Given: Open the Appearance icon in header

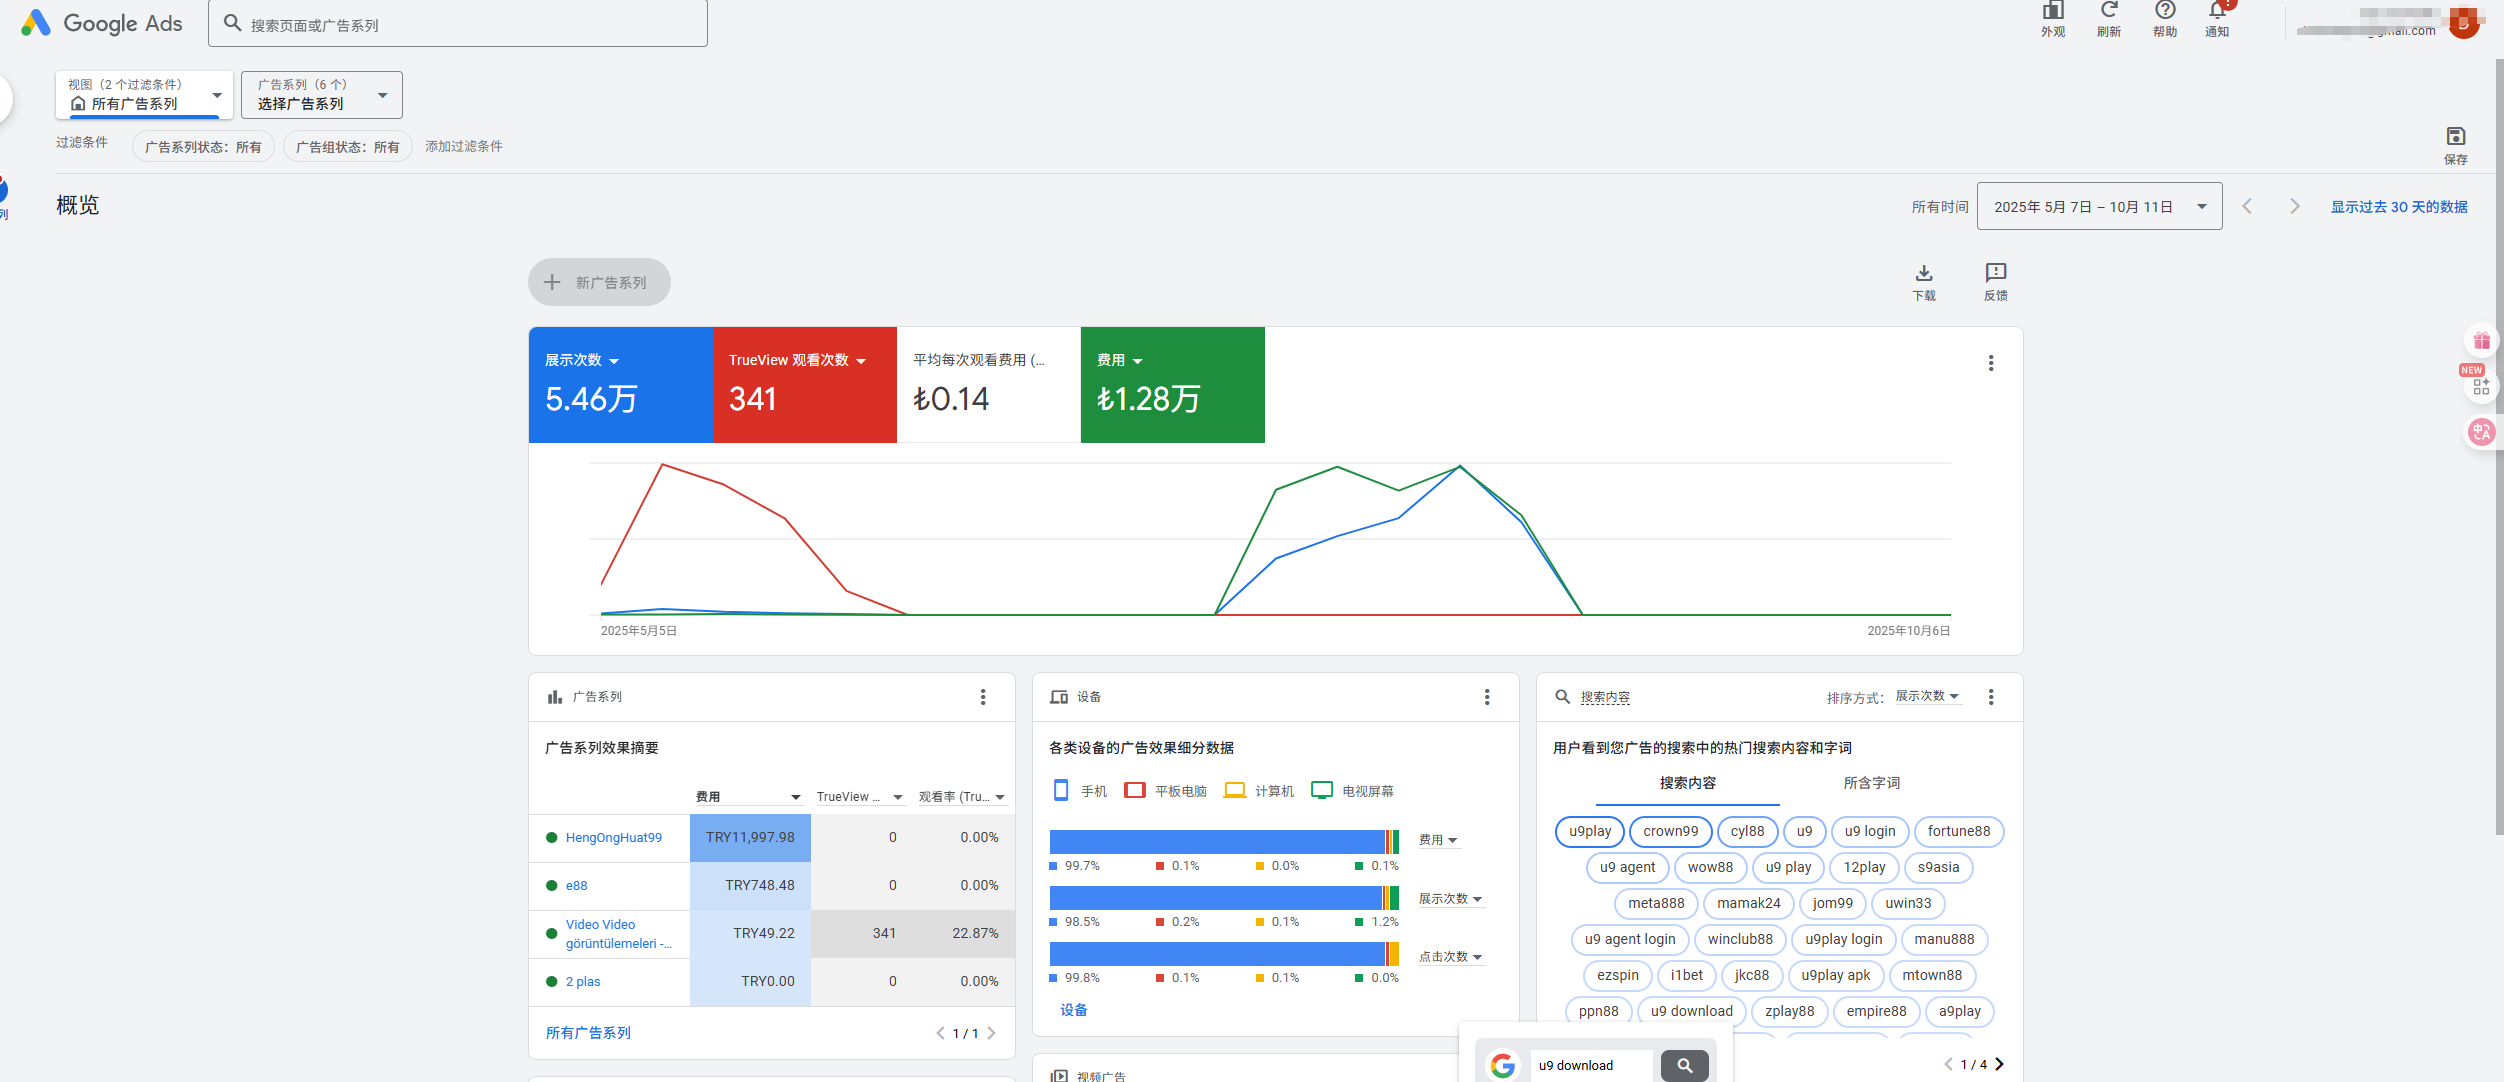Looking at the screenshot, I should (2053, 11).
